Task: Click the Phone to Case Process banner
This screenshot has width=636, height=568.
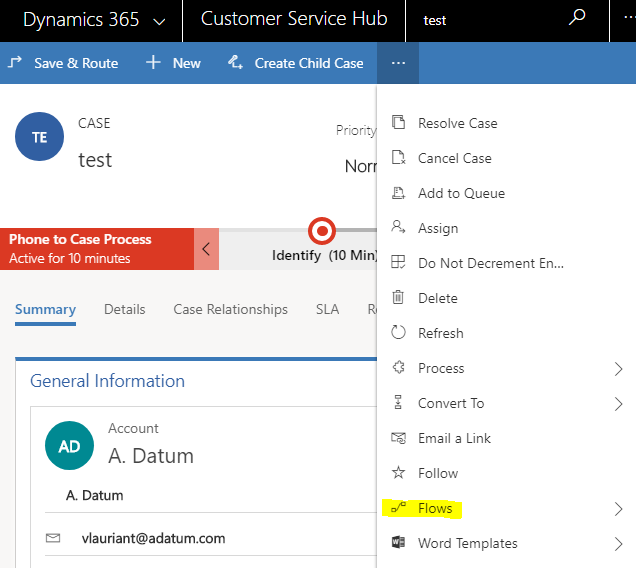Action: tap(97, 249)
